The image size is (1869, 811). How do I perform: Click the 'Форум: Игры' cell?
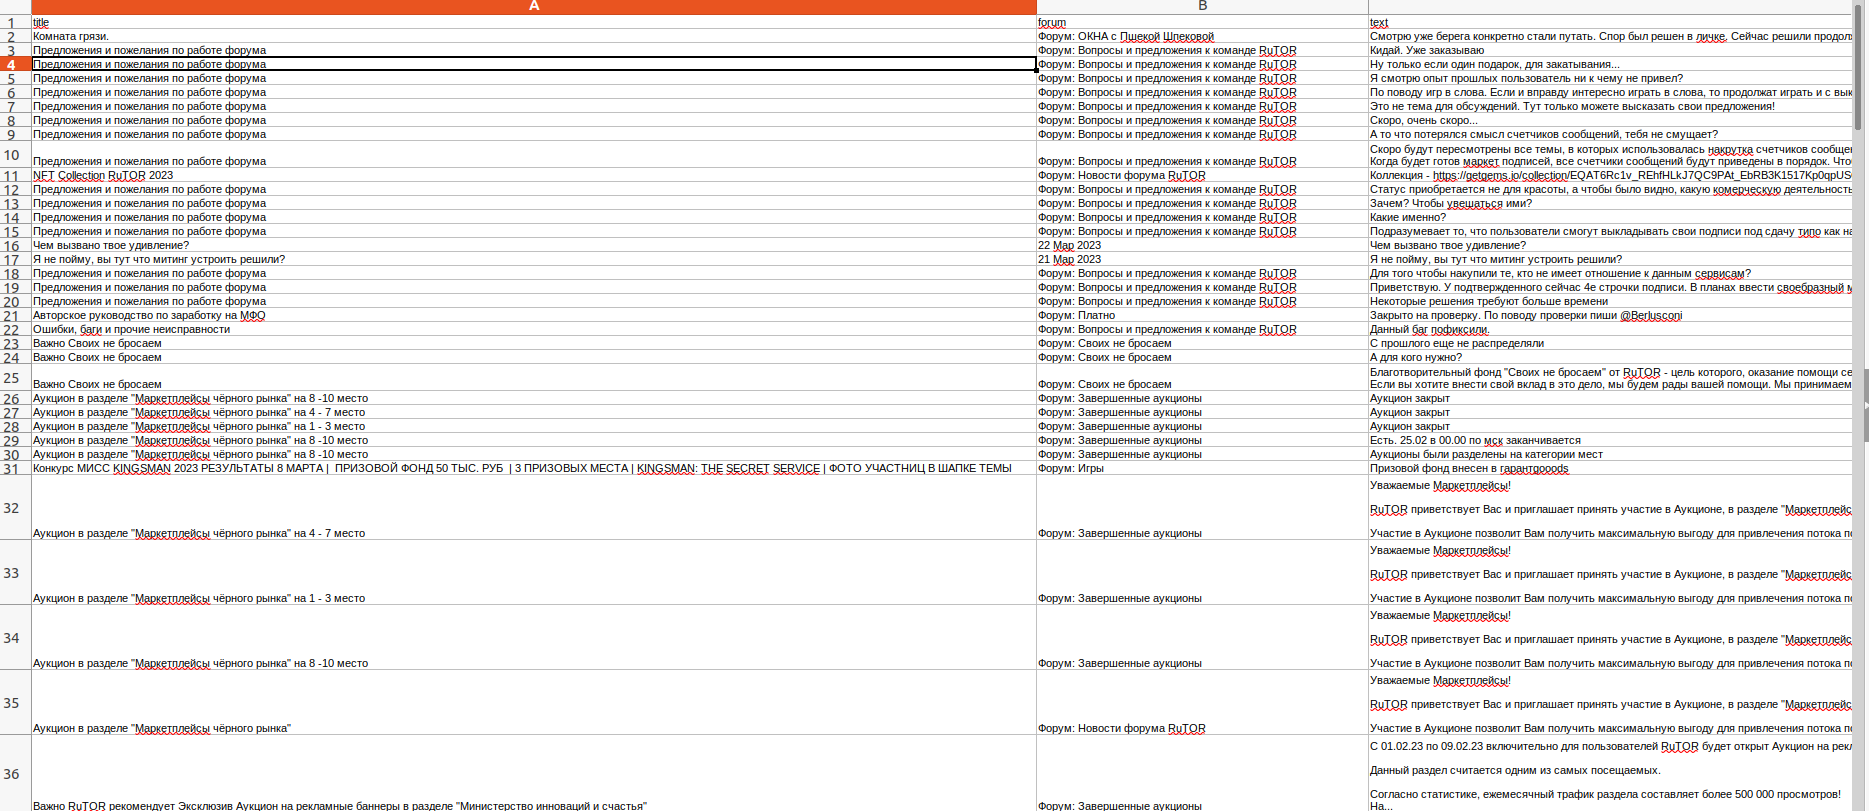coord(1071,468)
